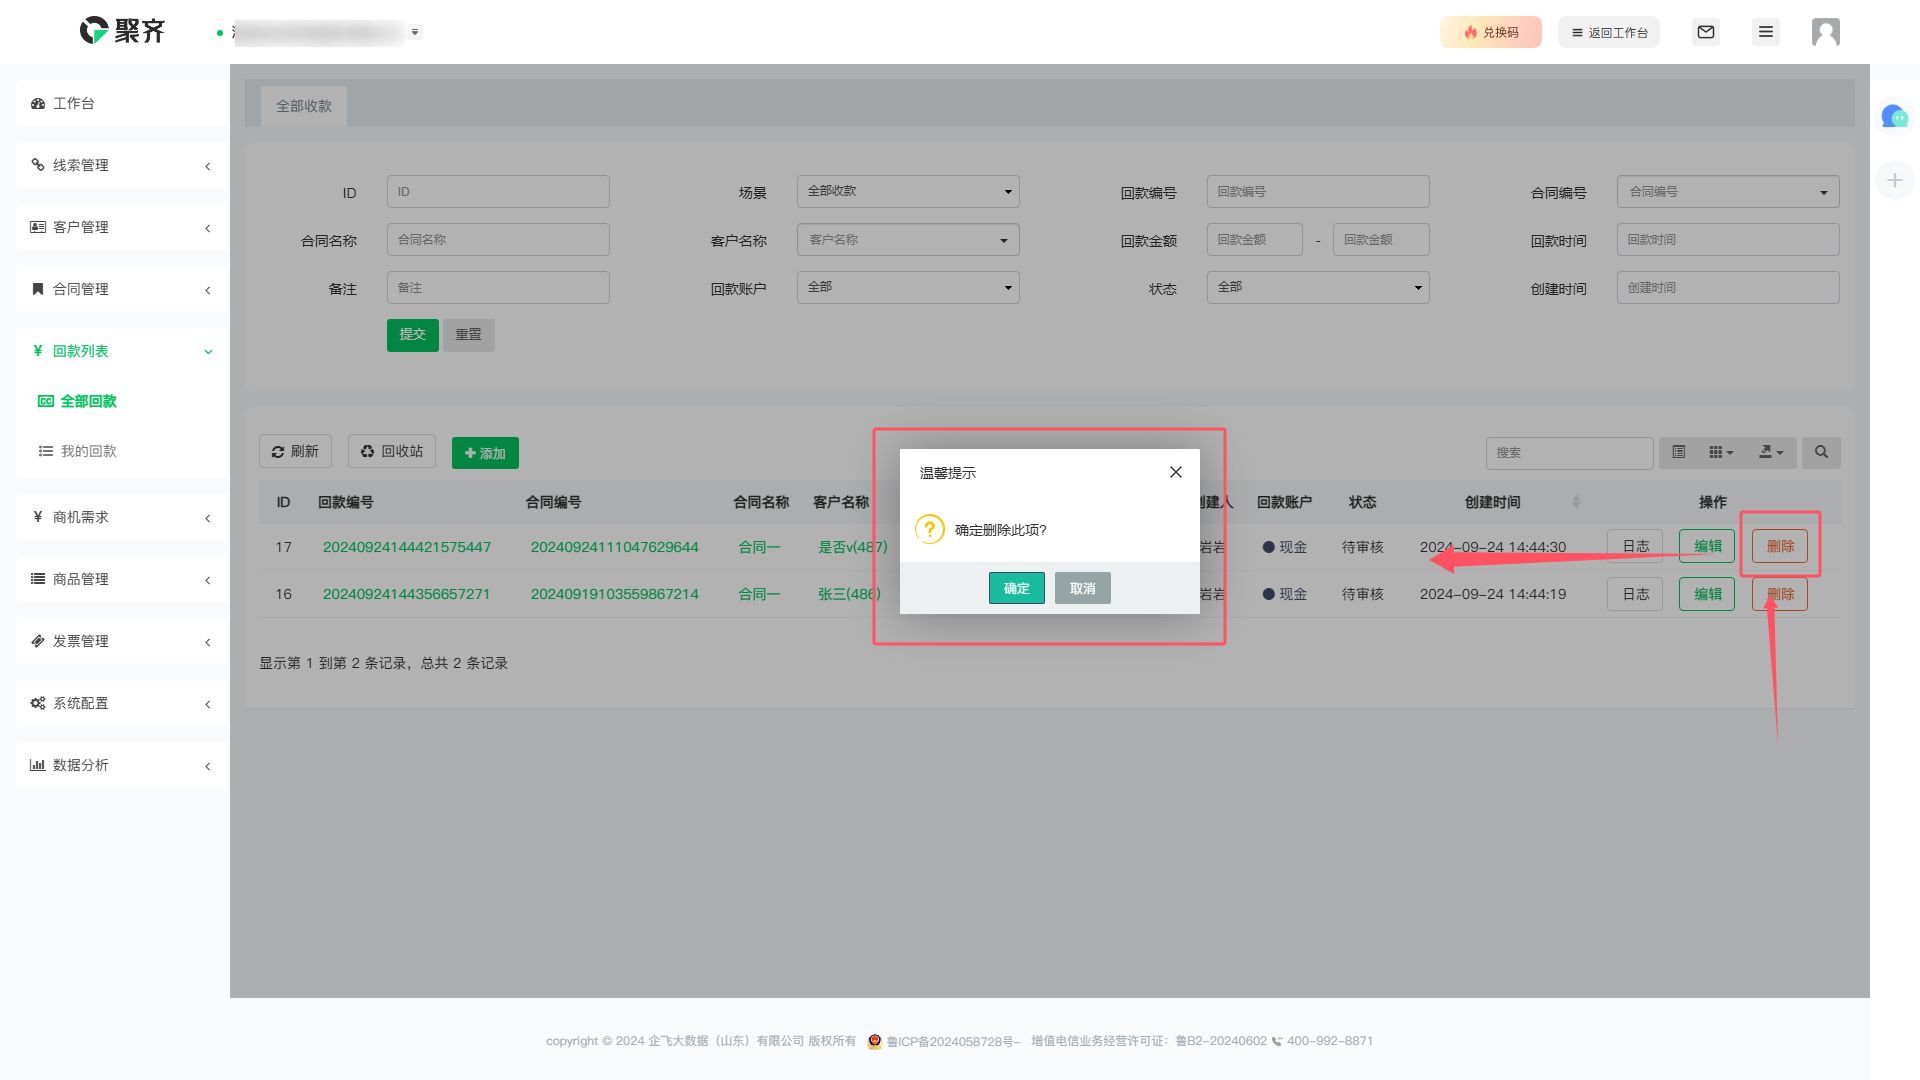1920x1080 pixels.
Task: Click 返回工作台 button
Action: click(1609, 32)
